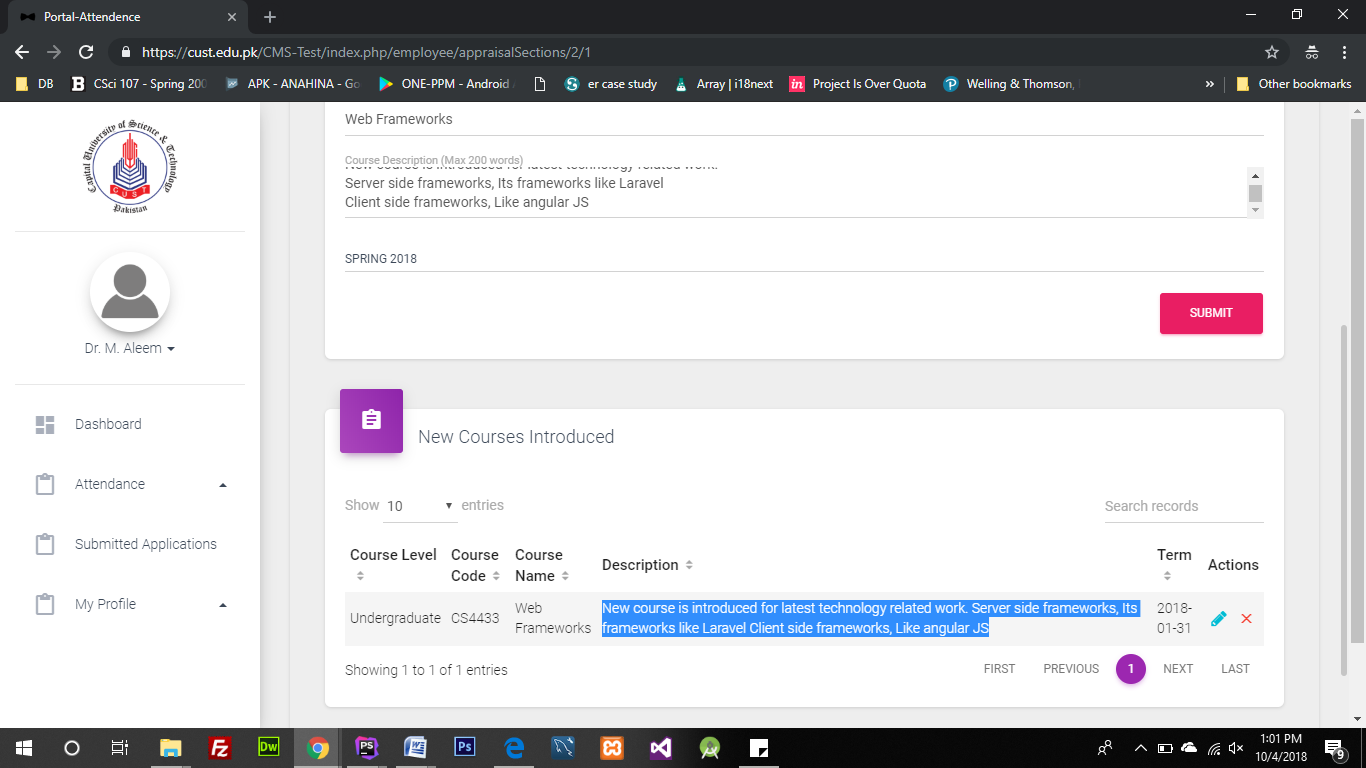Viewport: 1366px width, 768px height.
Task: Open the show entries count dropdown
Action: click(420, 506)
